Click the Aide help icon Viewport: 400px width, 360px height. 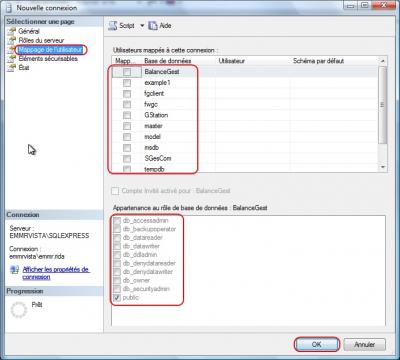[x=153, y=26]
